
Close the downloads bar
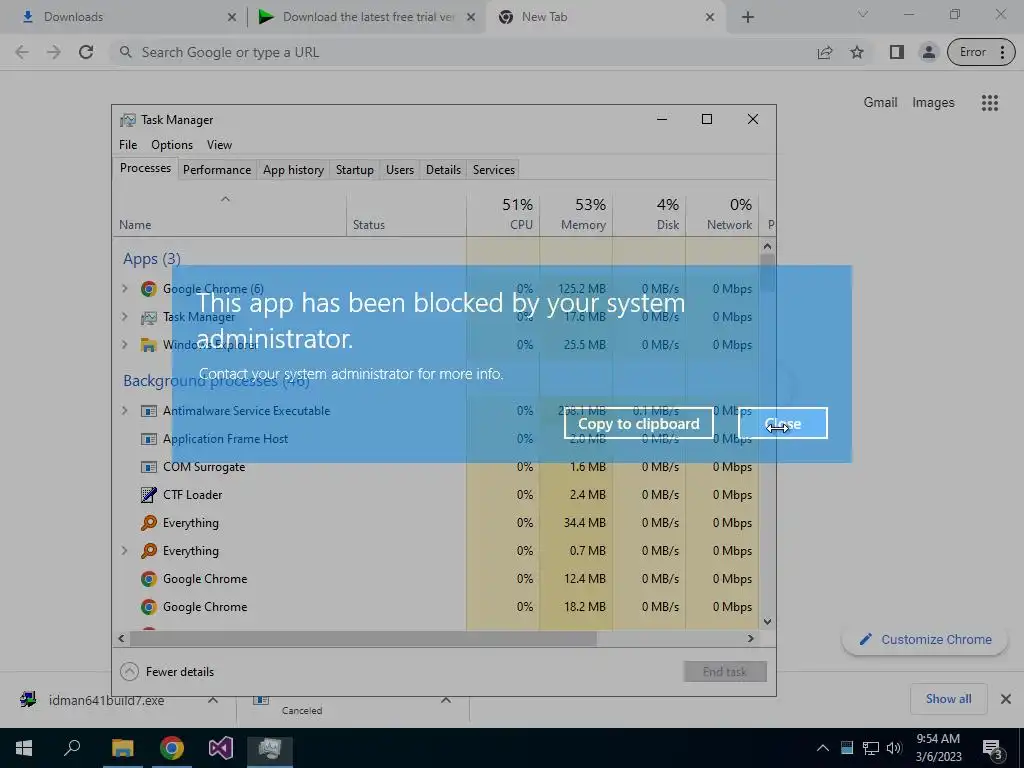pos(1006,699)
